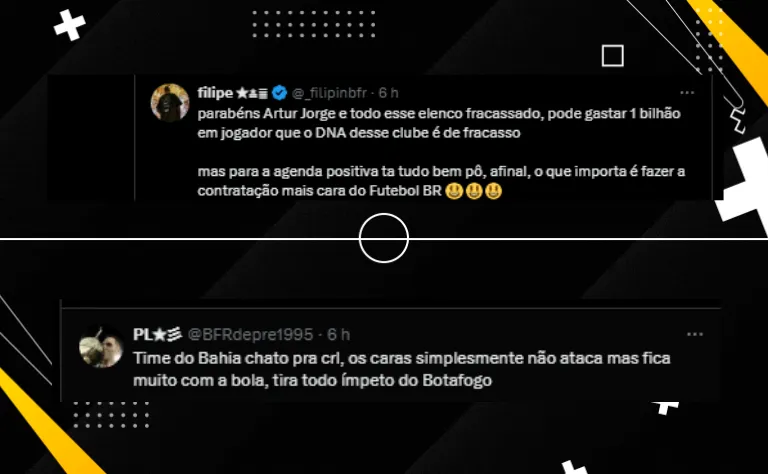Image resolution: width=768 pixels, height=474 pixels.
Task: Open filipe's profile avatar
Action: pos(170,102)
